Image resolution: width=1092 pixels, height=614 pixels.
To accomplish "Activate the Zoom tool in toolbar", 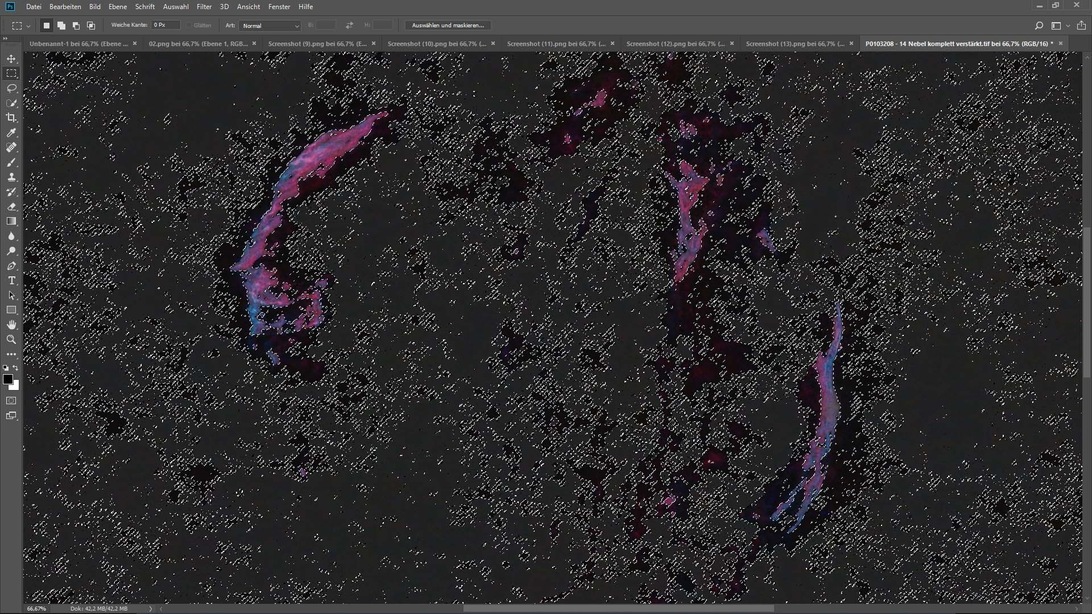I will [x=11, y=340].
